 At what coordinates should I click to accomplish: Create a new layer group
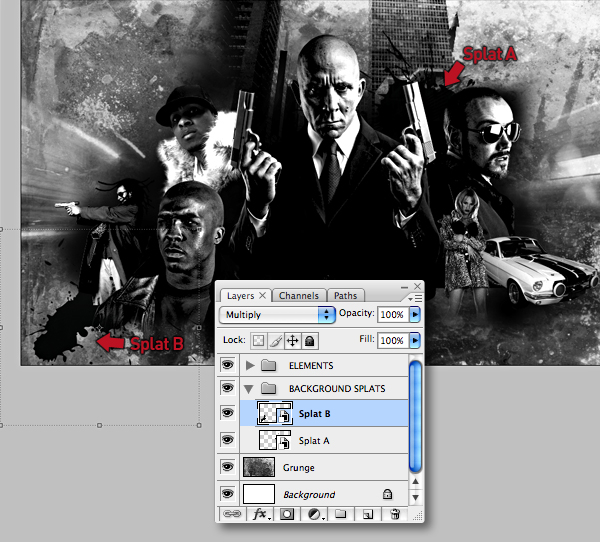[x=341, y=514]
